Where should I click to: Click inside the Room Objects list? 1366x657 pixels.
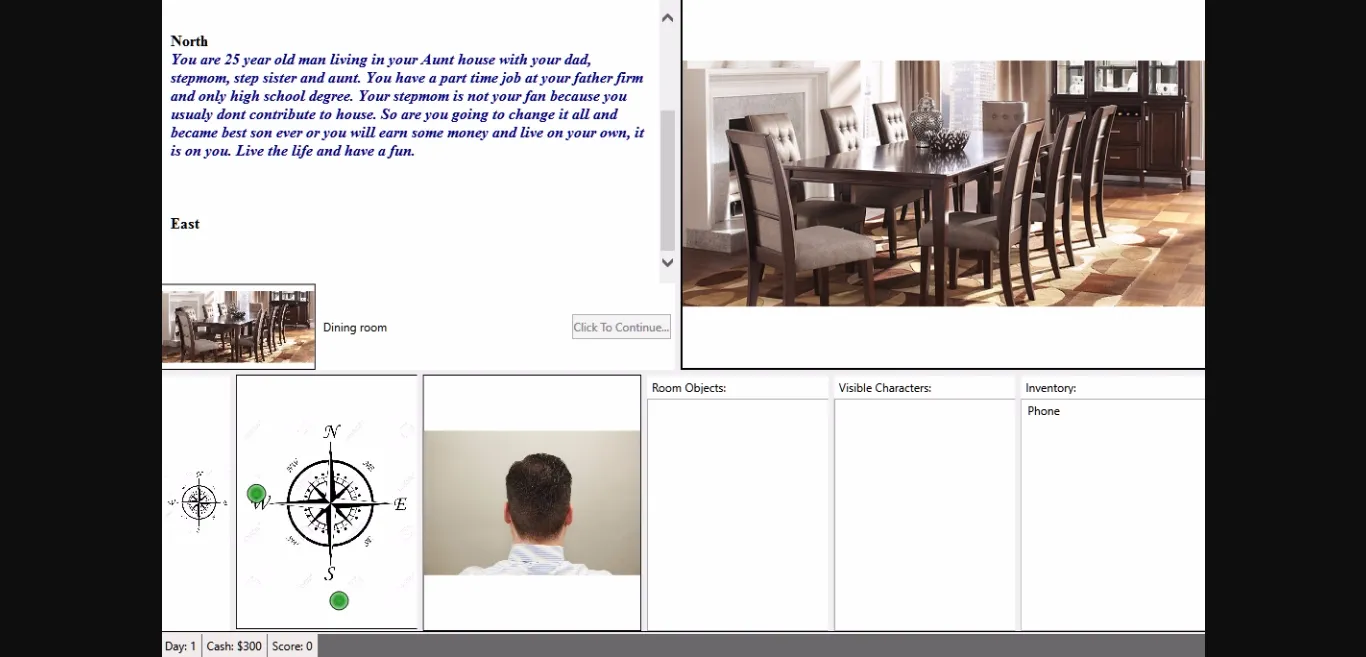737,514
